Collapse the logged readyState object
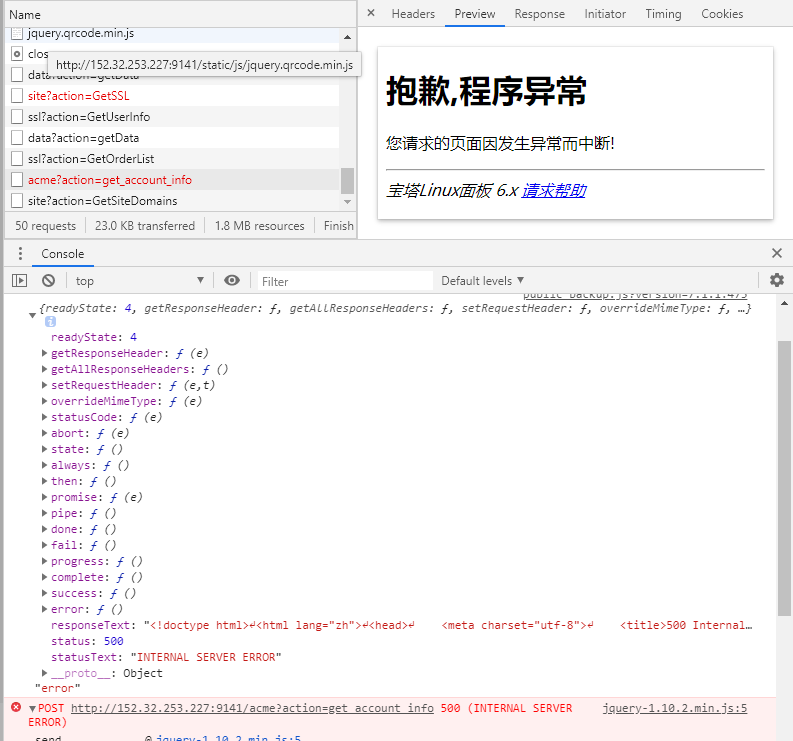The image size is (793, 741). point(32,315)
